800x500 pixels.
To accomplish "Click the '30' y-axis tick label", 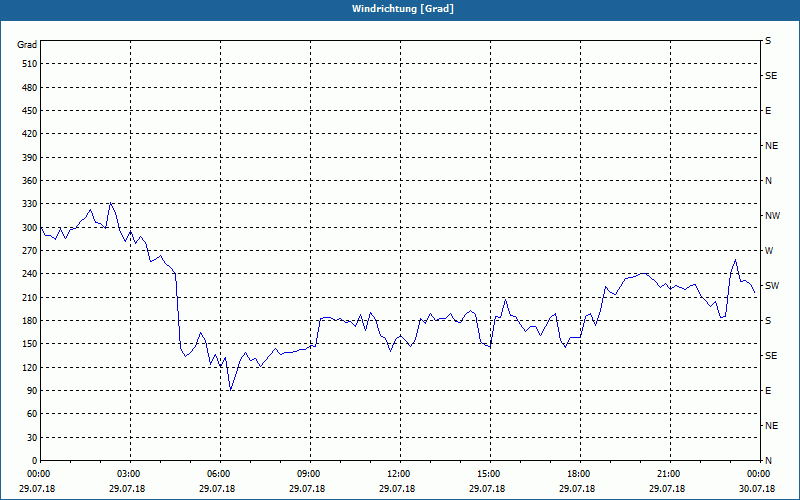I will coord(32,437).
